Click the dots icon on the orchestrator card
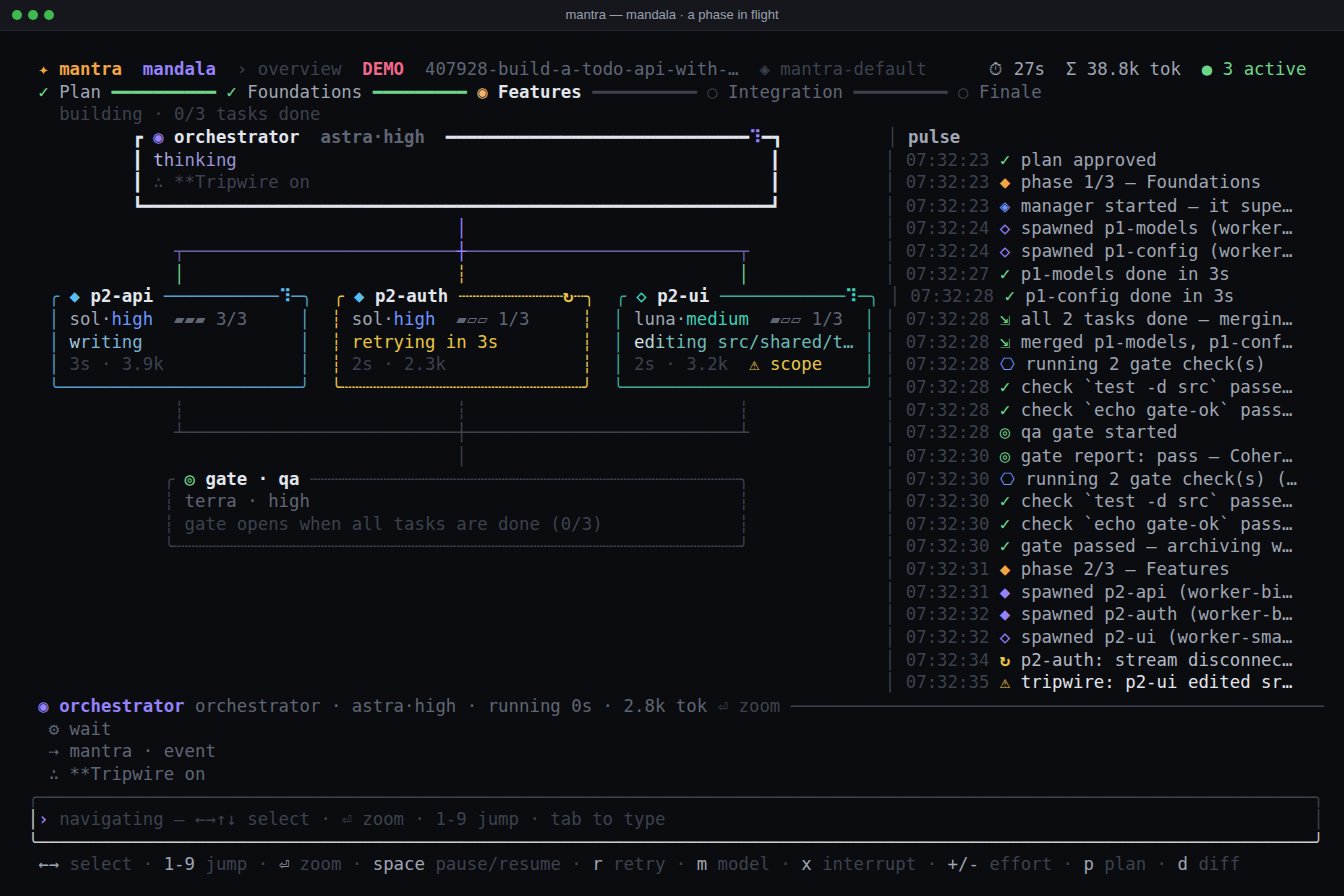 pos(756,136)
